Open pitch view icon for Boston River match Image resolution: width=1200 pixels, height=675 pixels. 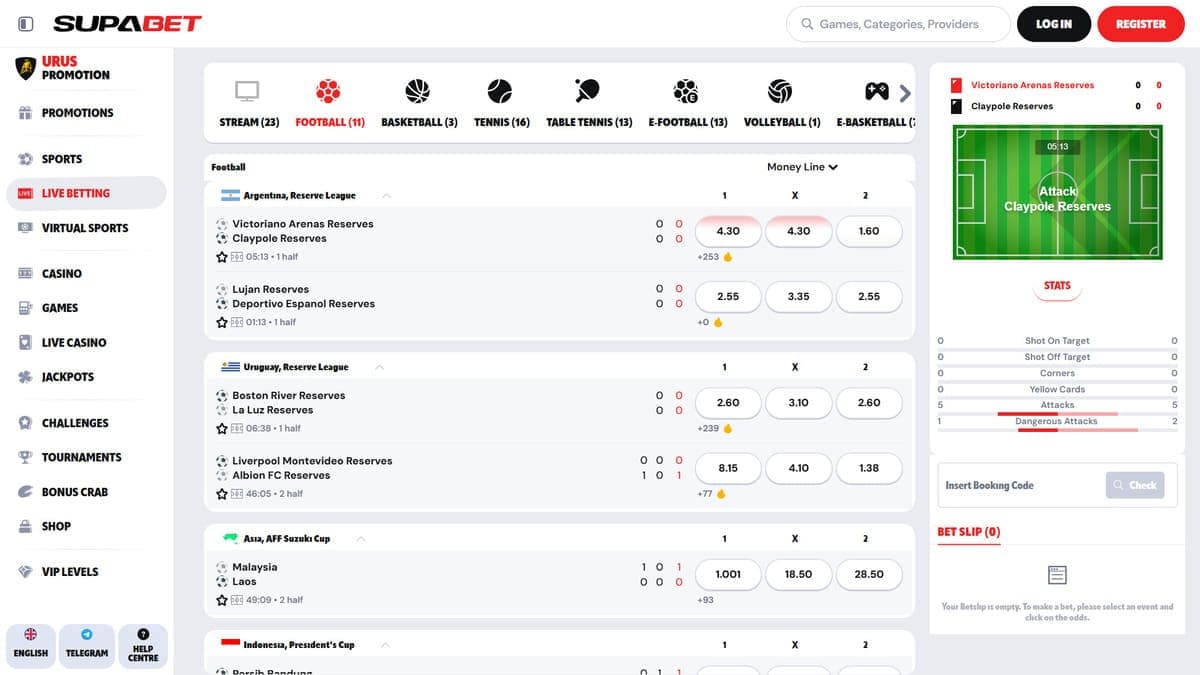pyautogui.click(x=237, y=428)
